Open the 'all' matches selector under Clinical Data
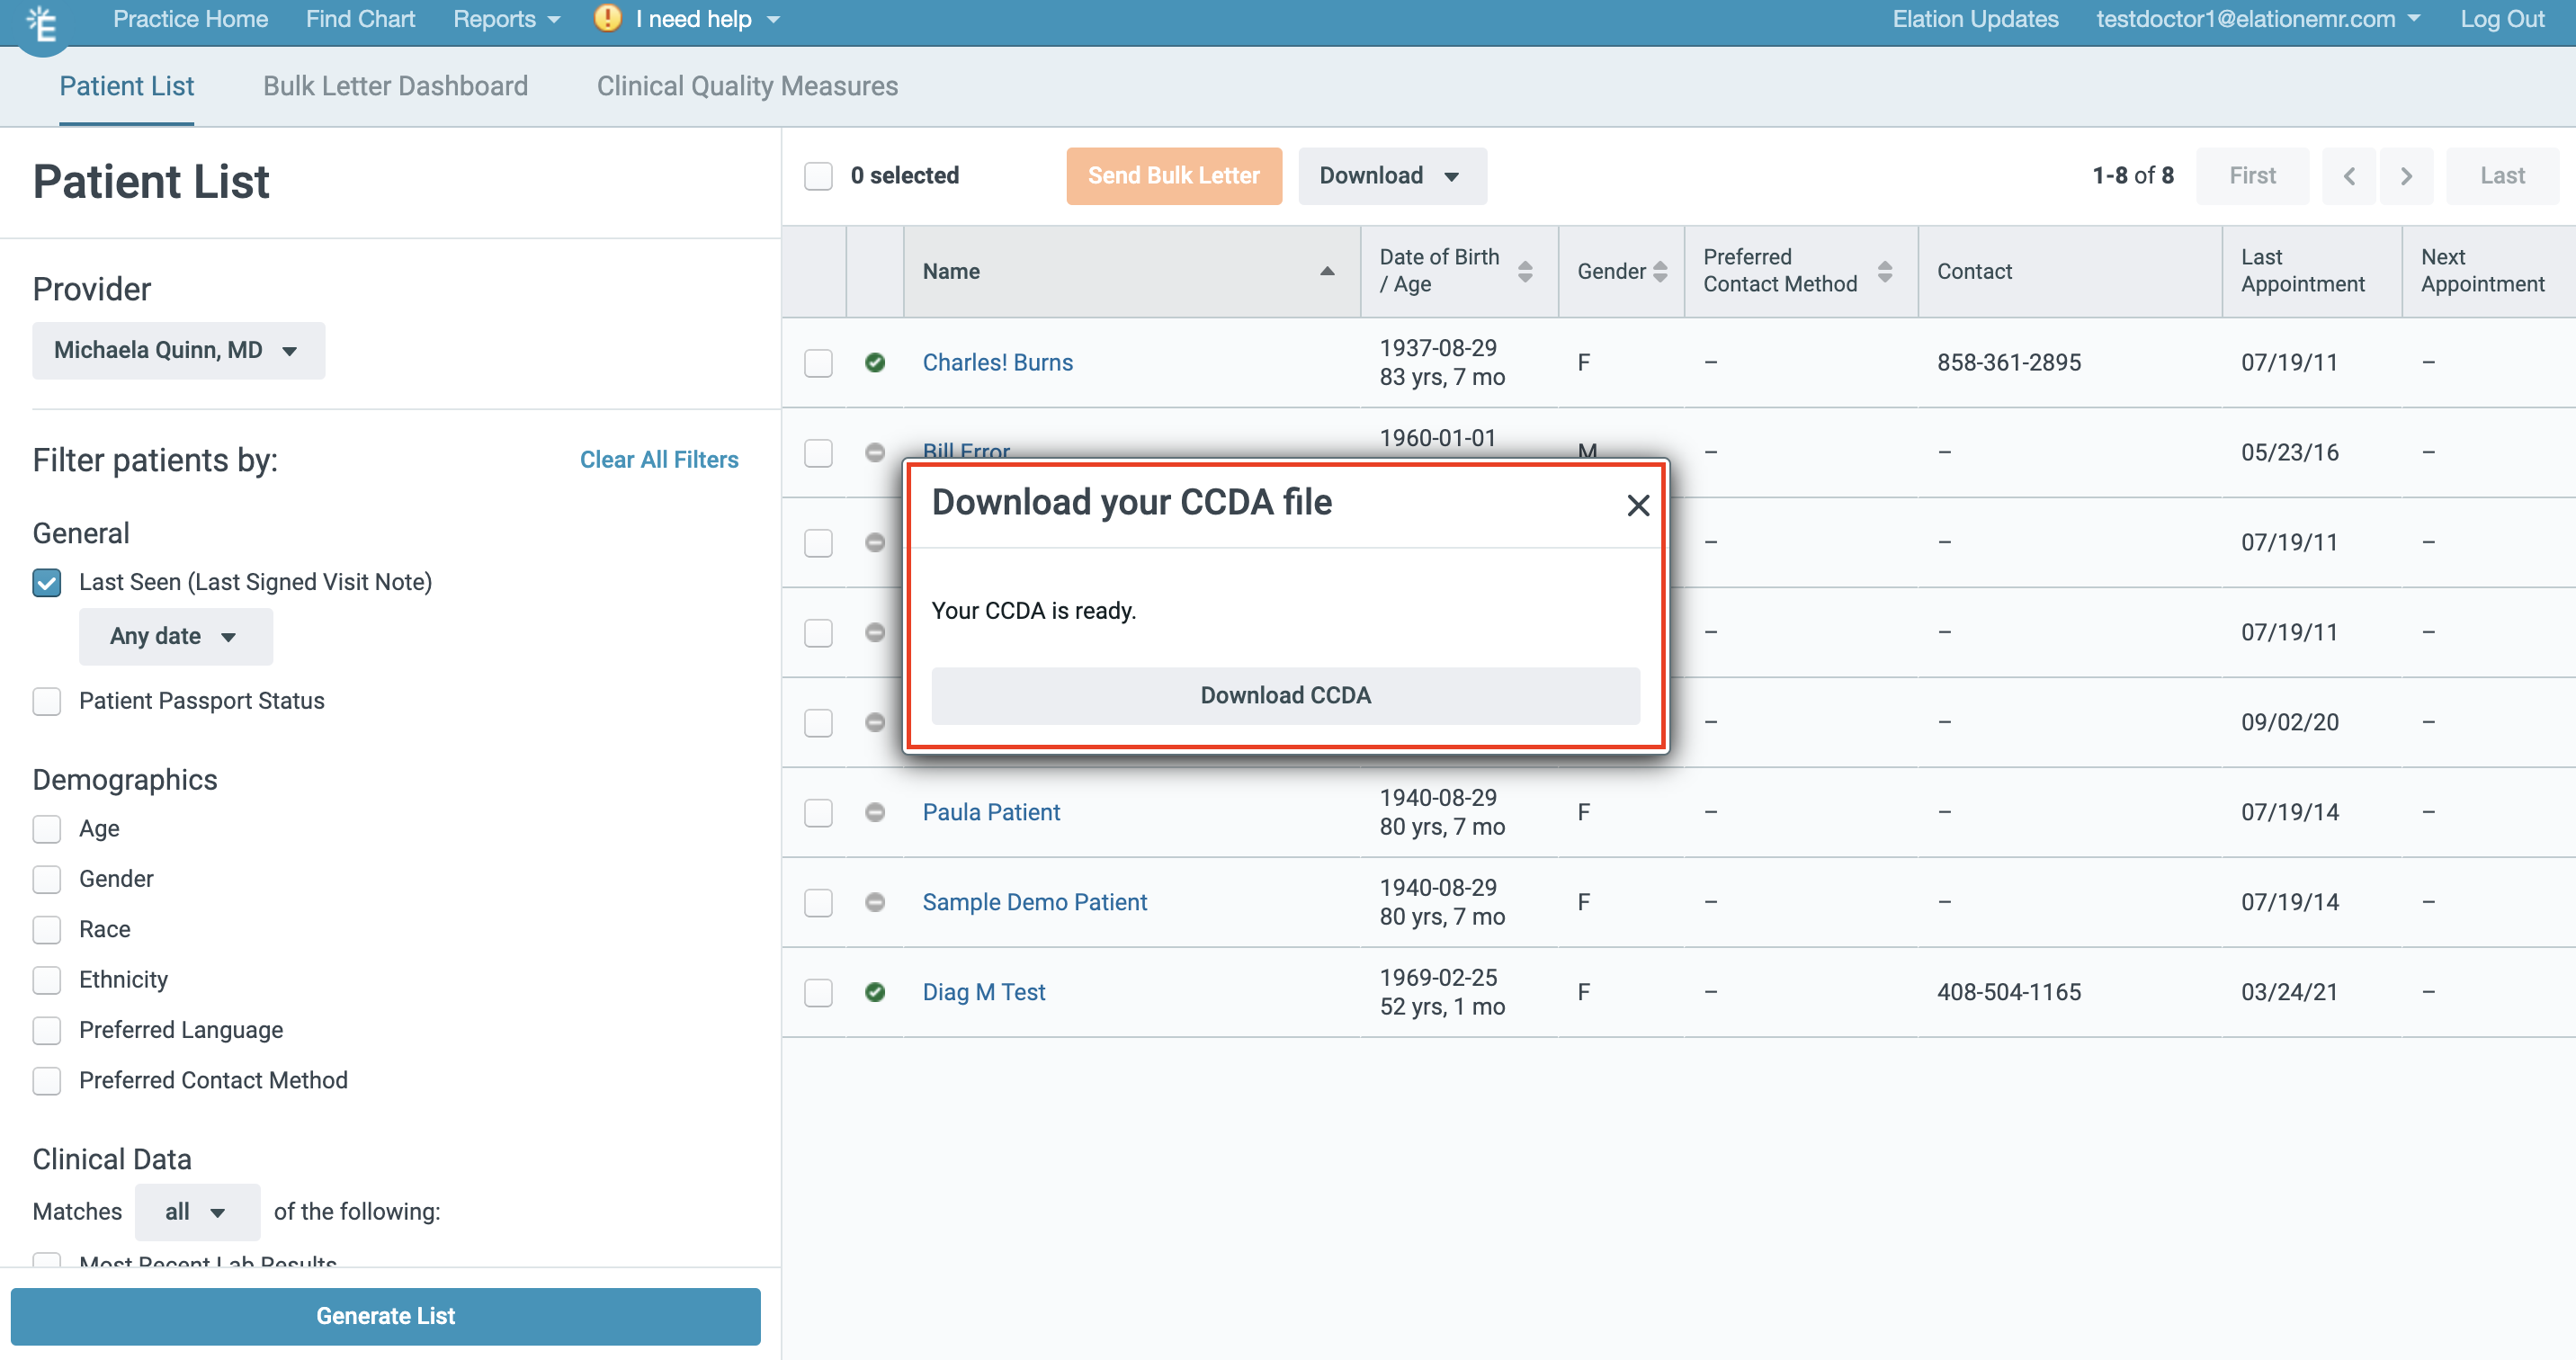Screen dimensions: 2576x1360 196,1211
